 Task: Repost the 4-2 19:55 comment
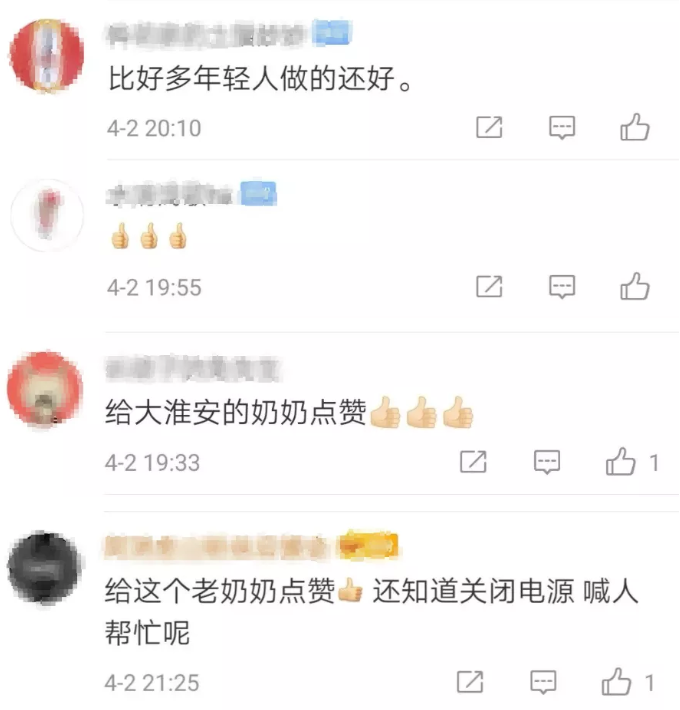489,287
